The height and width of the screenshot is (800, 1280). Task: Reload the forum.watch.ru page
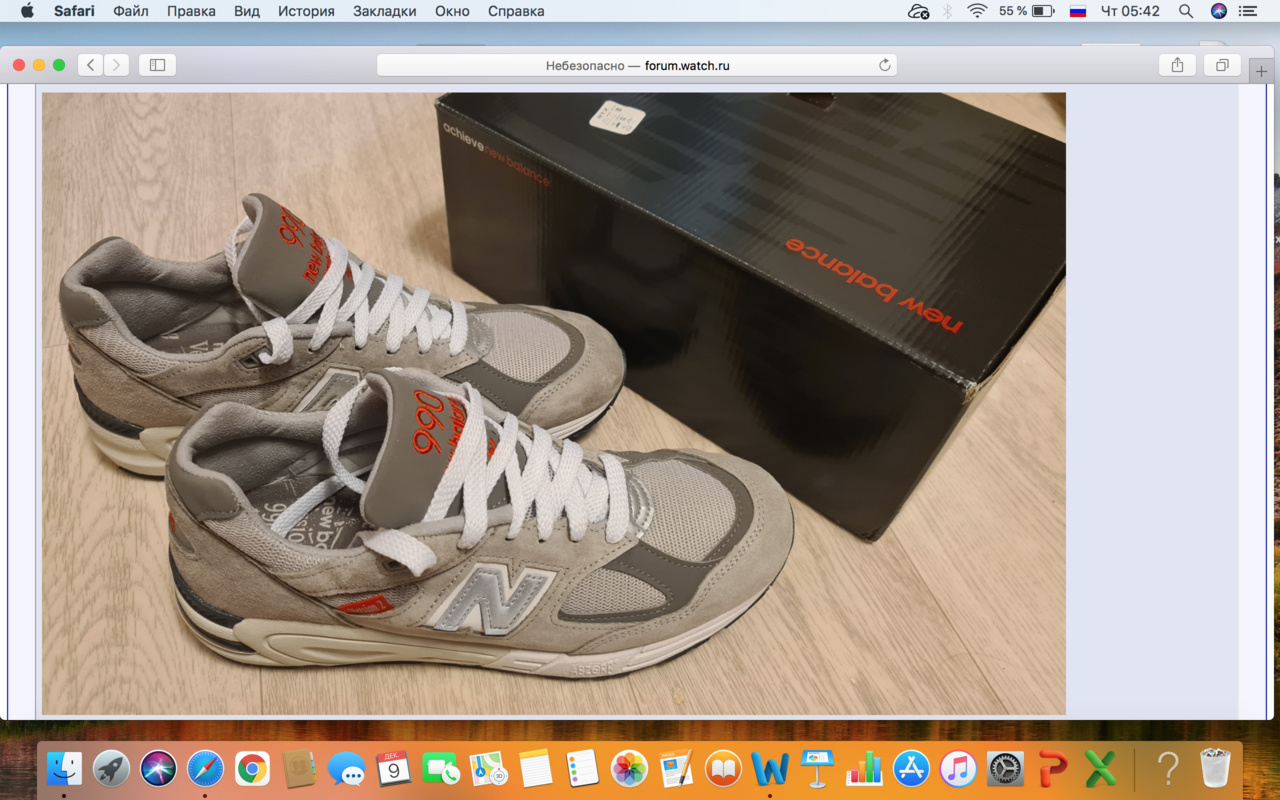[884, 65]
